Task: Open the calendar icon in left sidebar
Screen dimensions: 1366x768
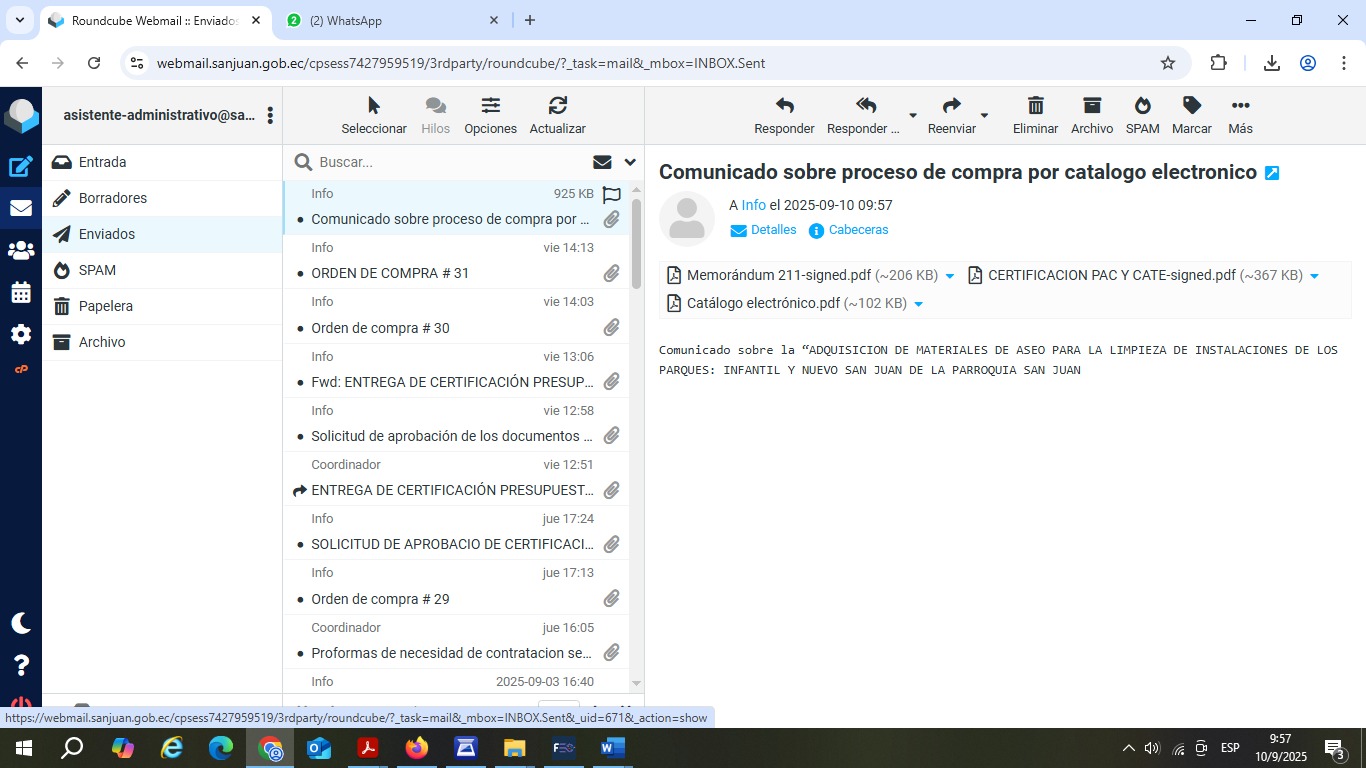Action: pos(21,293)
